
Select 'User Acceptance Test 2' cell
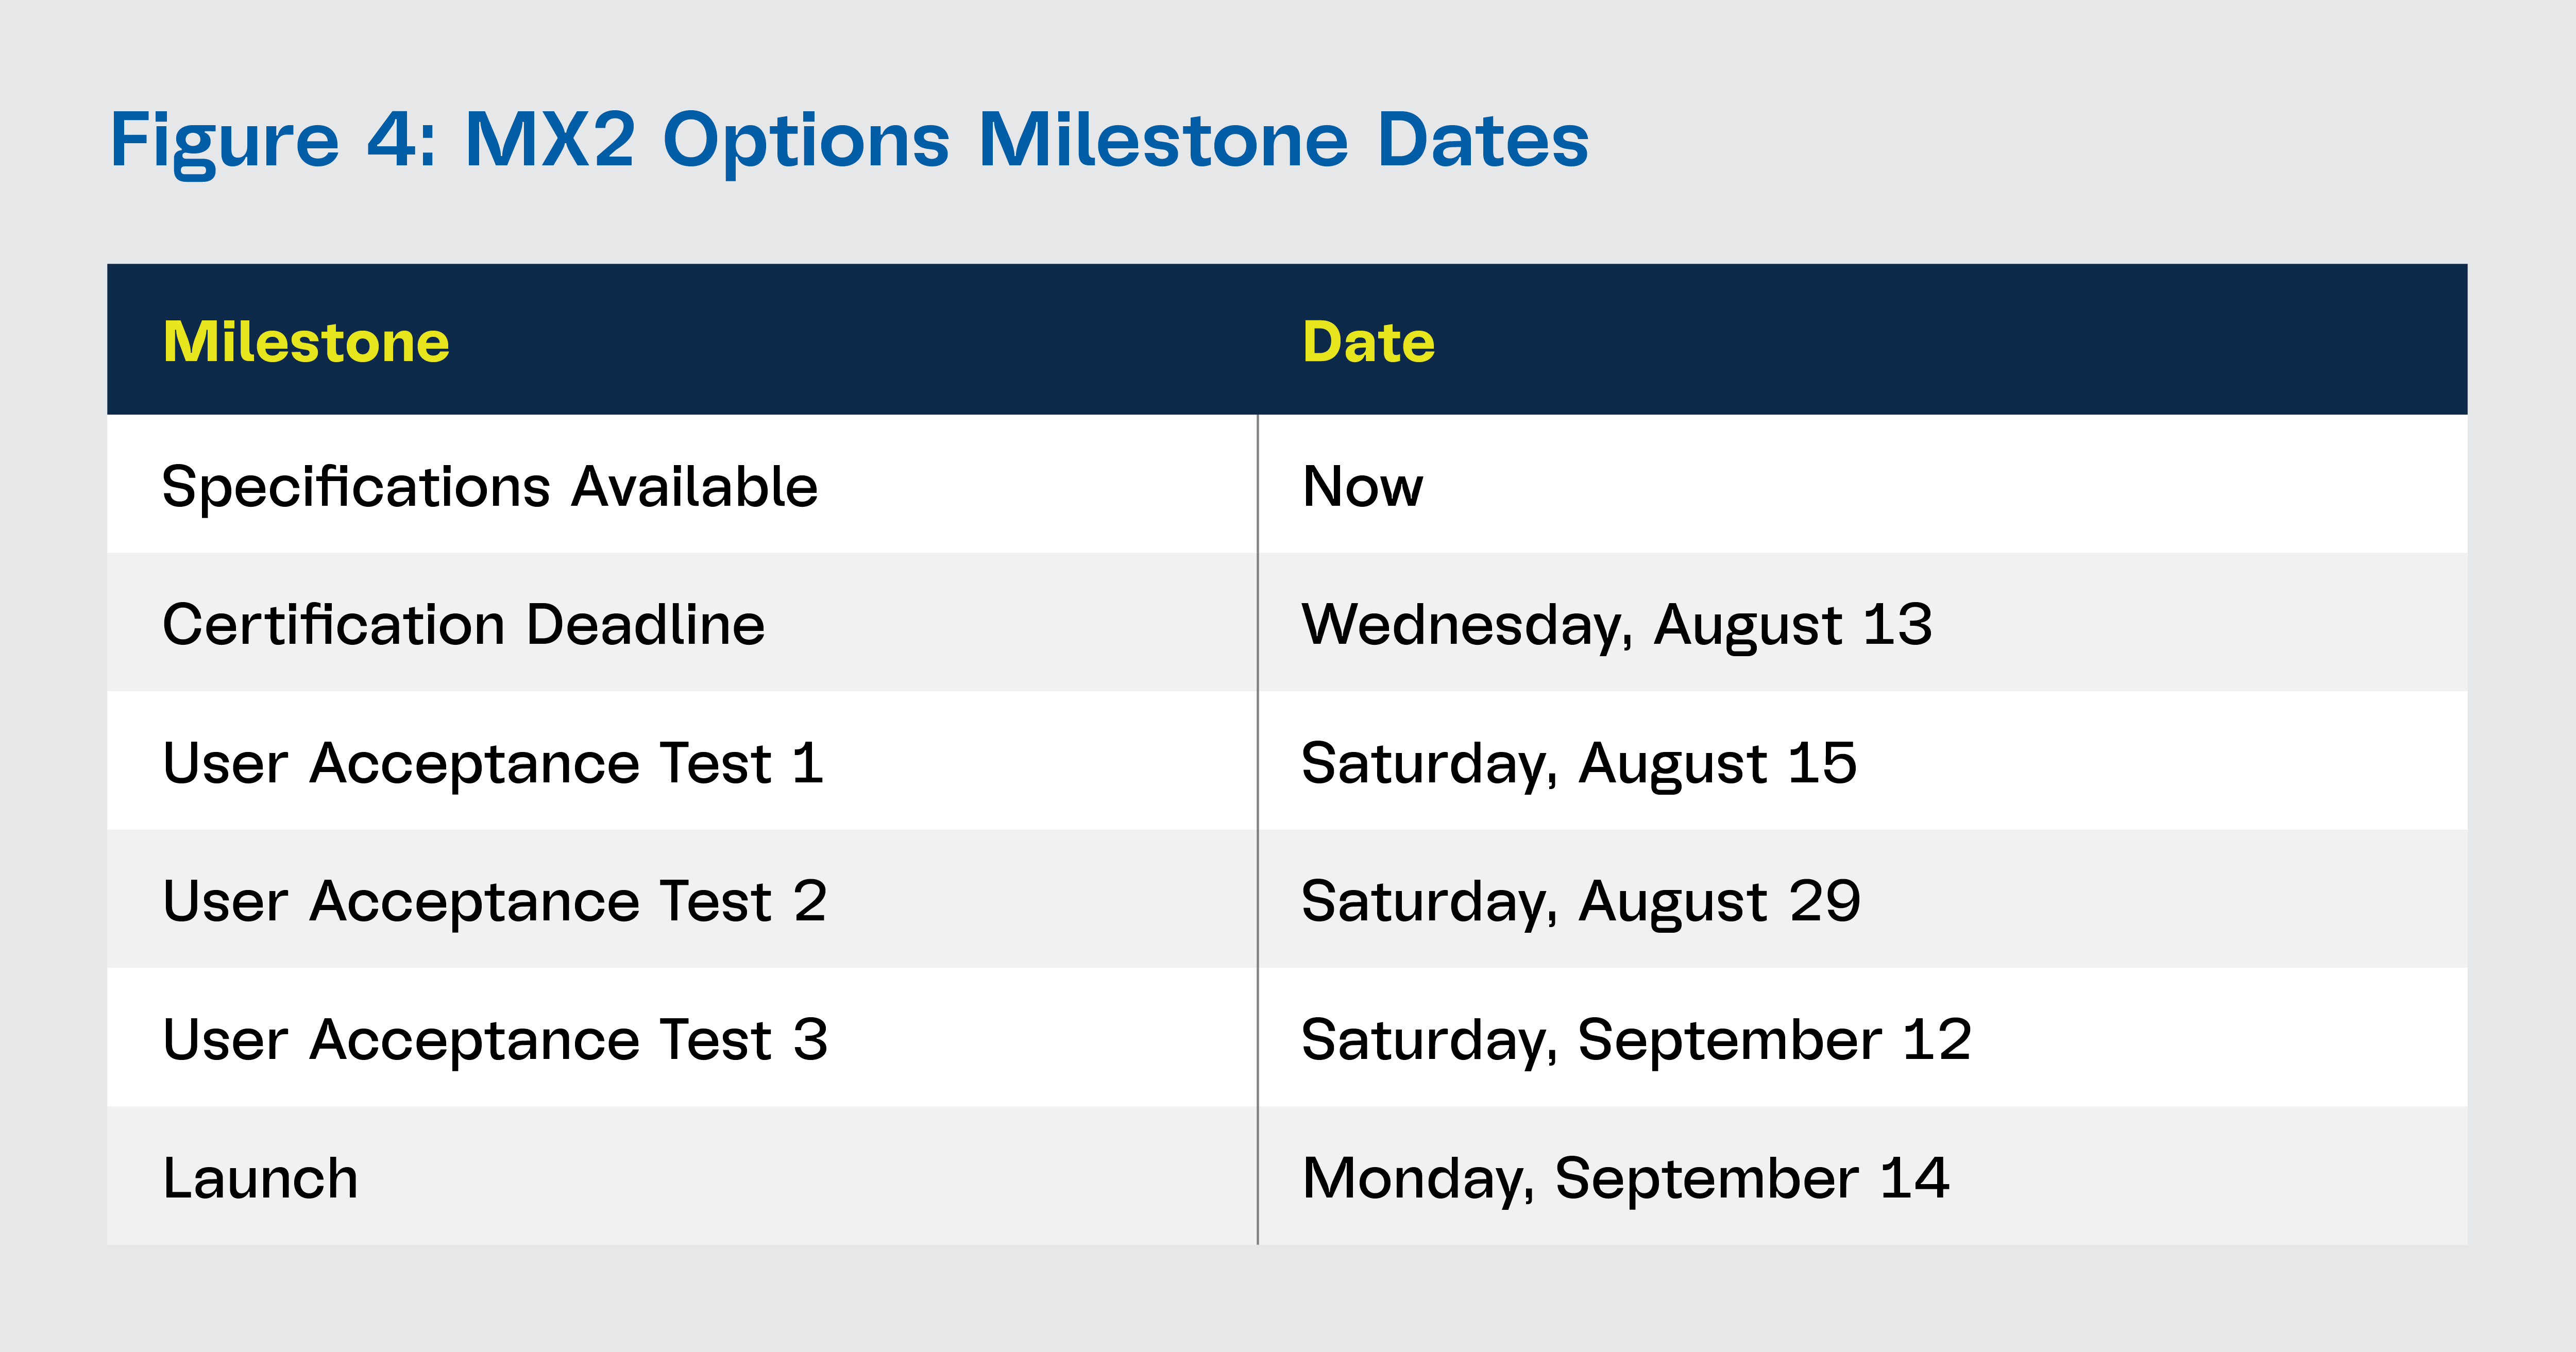coord(495,901)
